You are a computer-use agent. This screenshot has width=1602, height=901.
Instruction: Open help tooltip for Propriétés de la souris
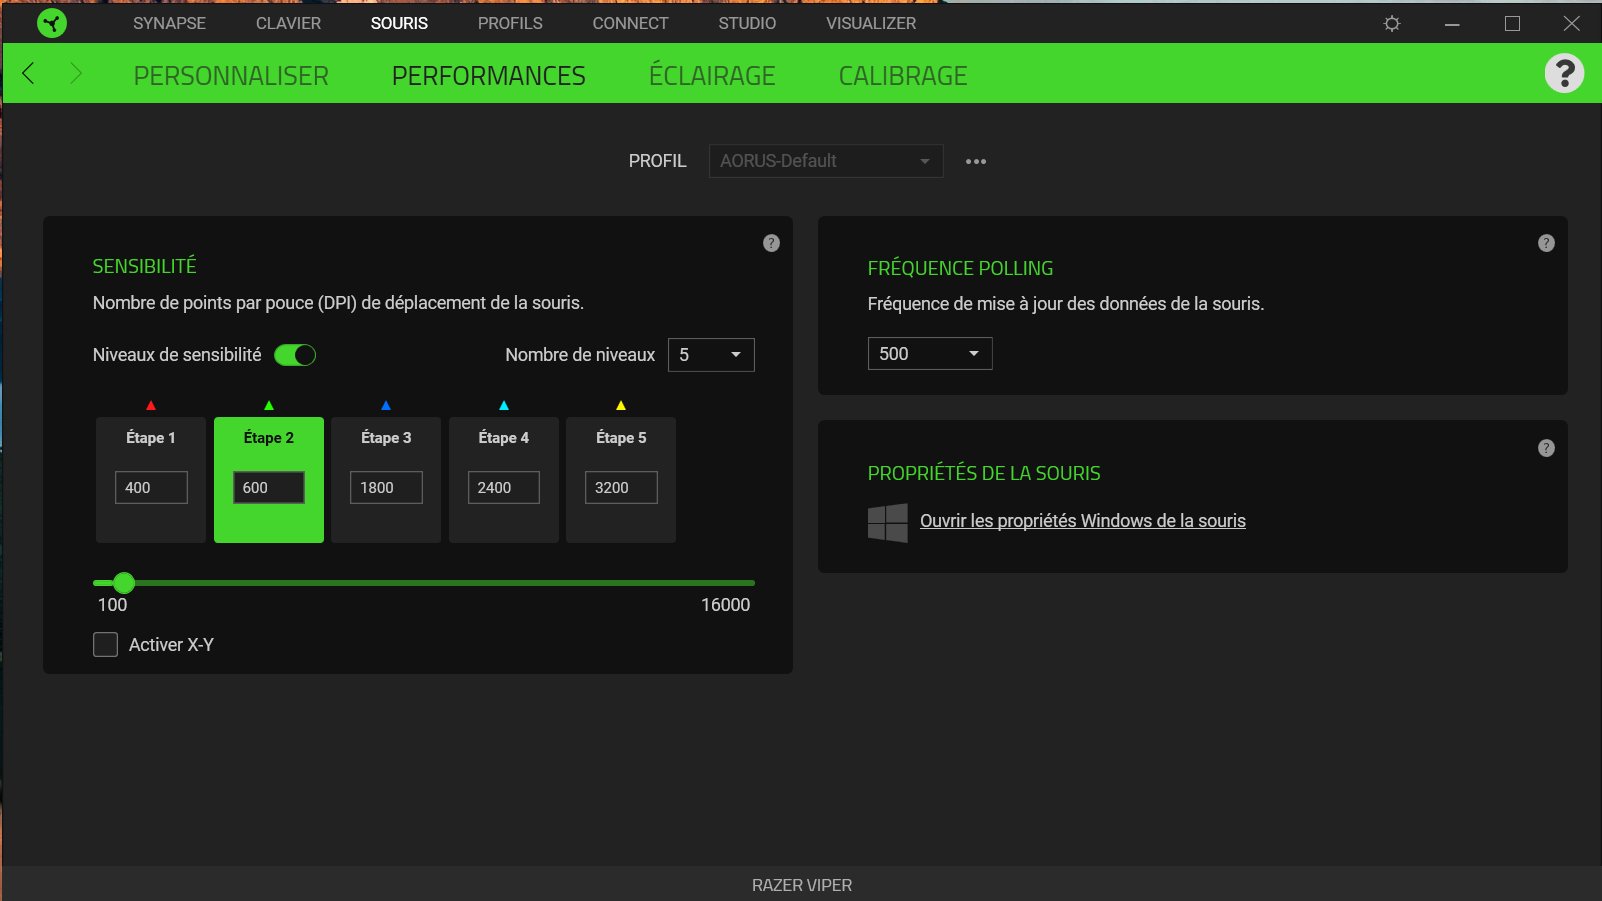click(1546, 448)
